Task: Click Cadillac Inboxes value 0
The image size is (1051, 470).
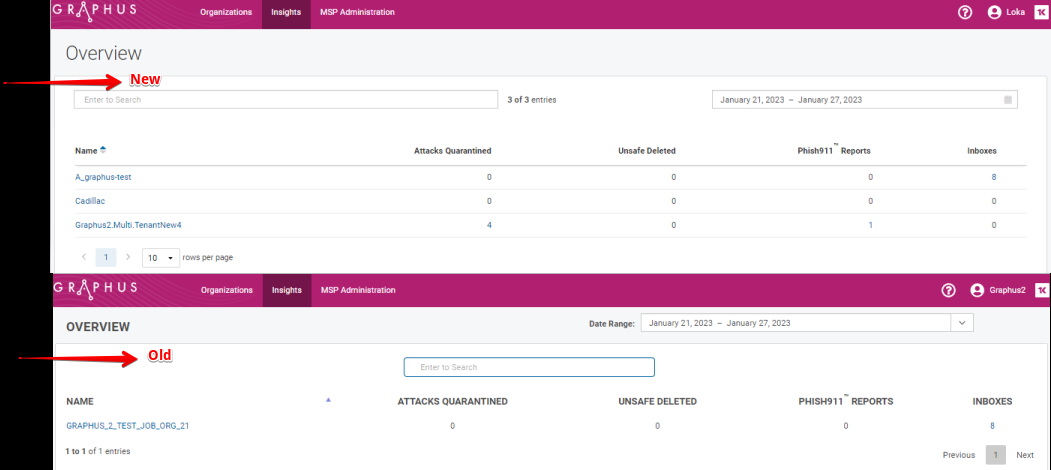Action: tap(994, 201)
